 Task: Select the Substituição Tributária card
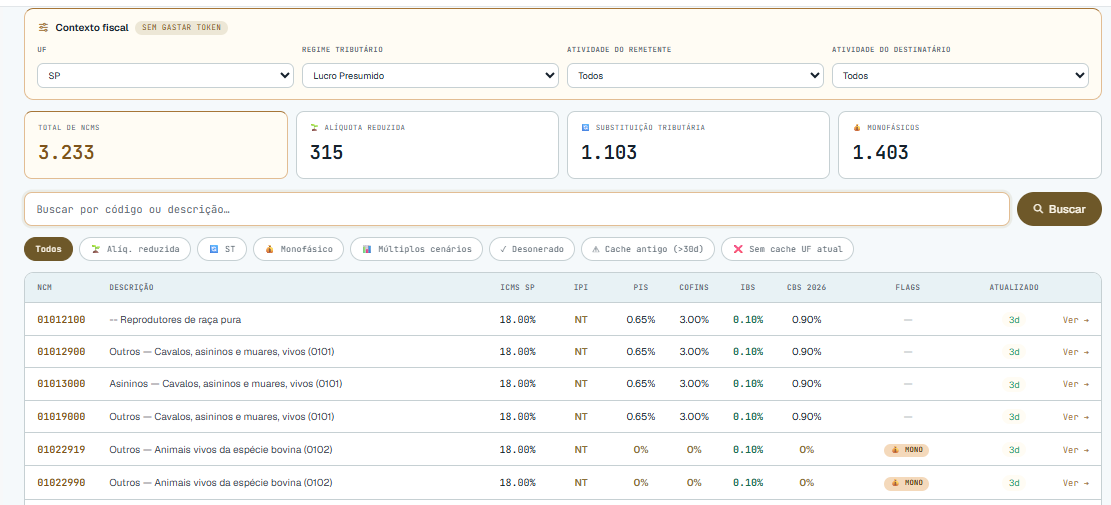tap(698, 144)
